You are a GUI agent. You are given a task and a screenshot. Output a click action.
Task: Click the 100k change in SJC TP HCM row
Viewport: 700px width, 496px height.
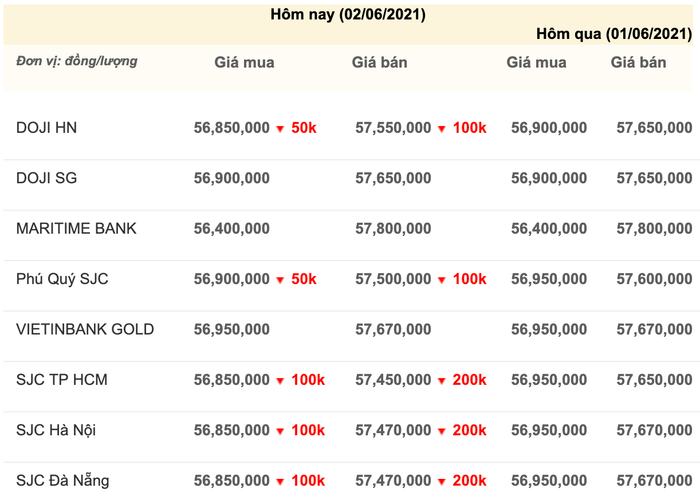click(308, 380)
